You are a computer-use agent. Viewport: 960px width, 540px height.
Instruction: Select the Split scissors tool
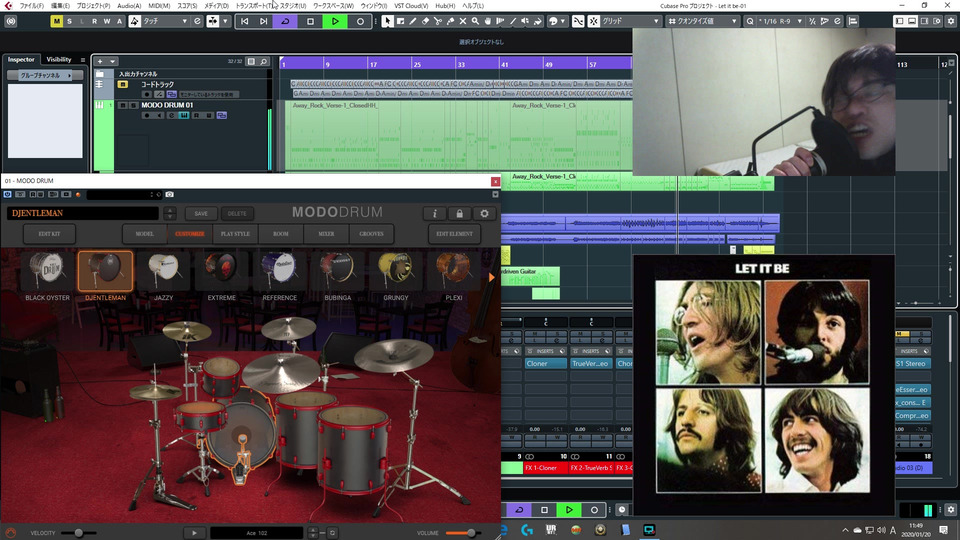pos(438,21)
